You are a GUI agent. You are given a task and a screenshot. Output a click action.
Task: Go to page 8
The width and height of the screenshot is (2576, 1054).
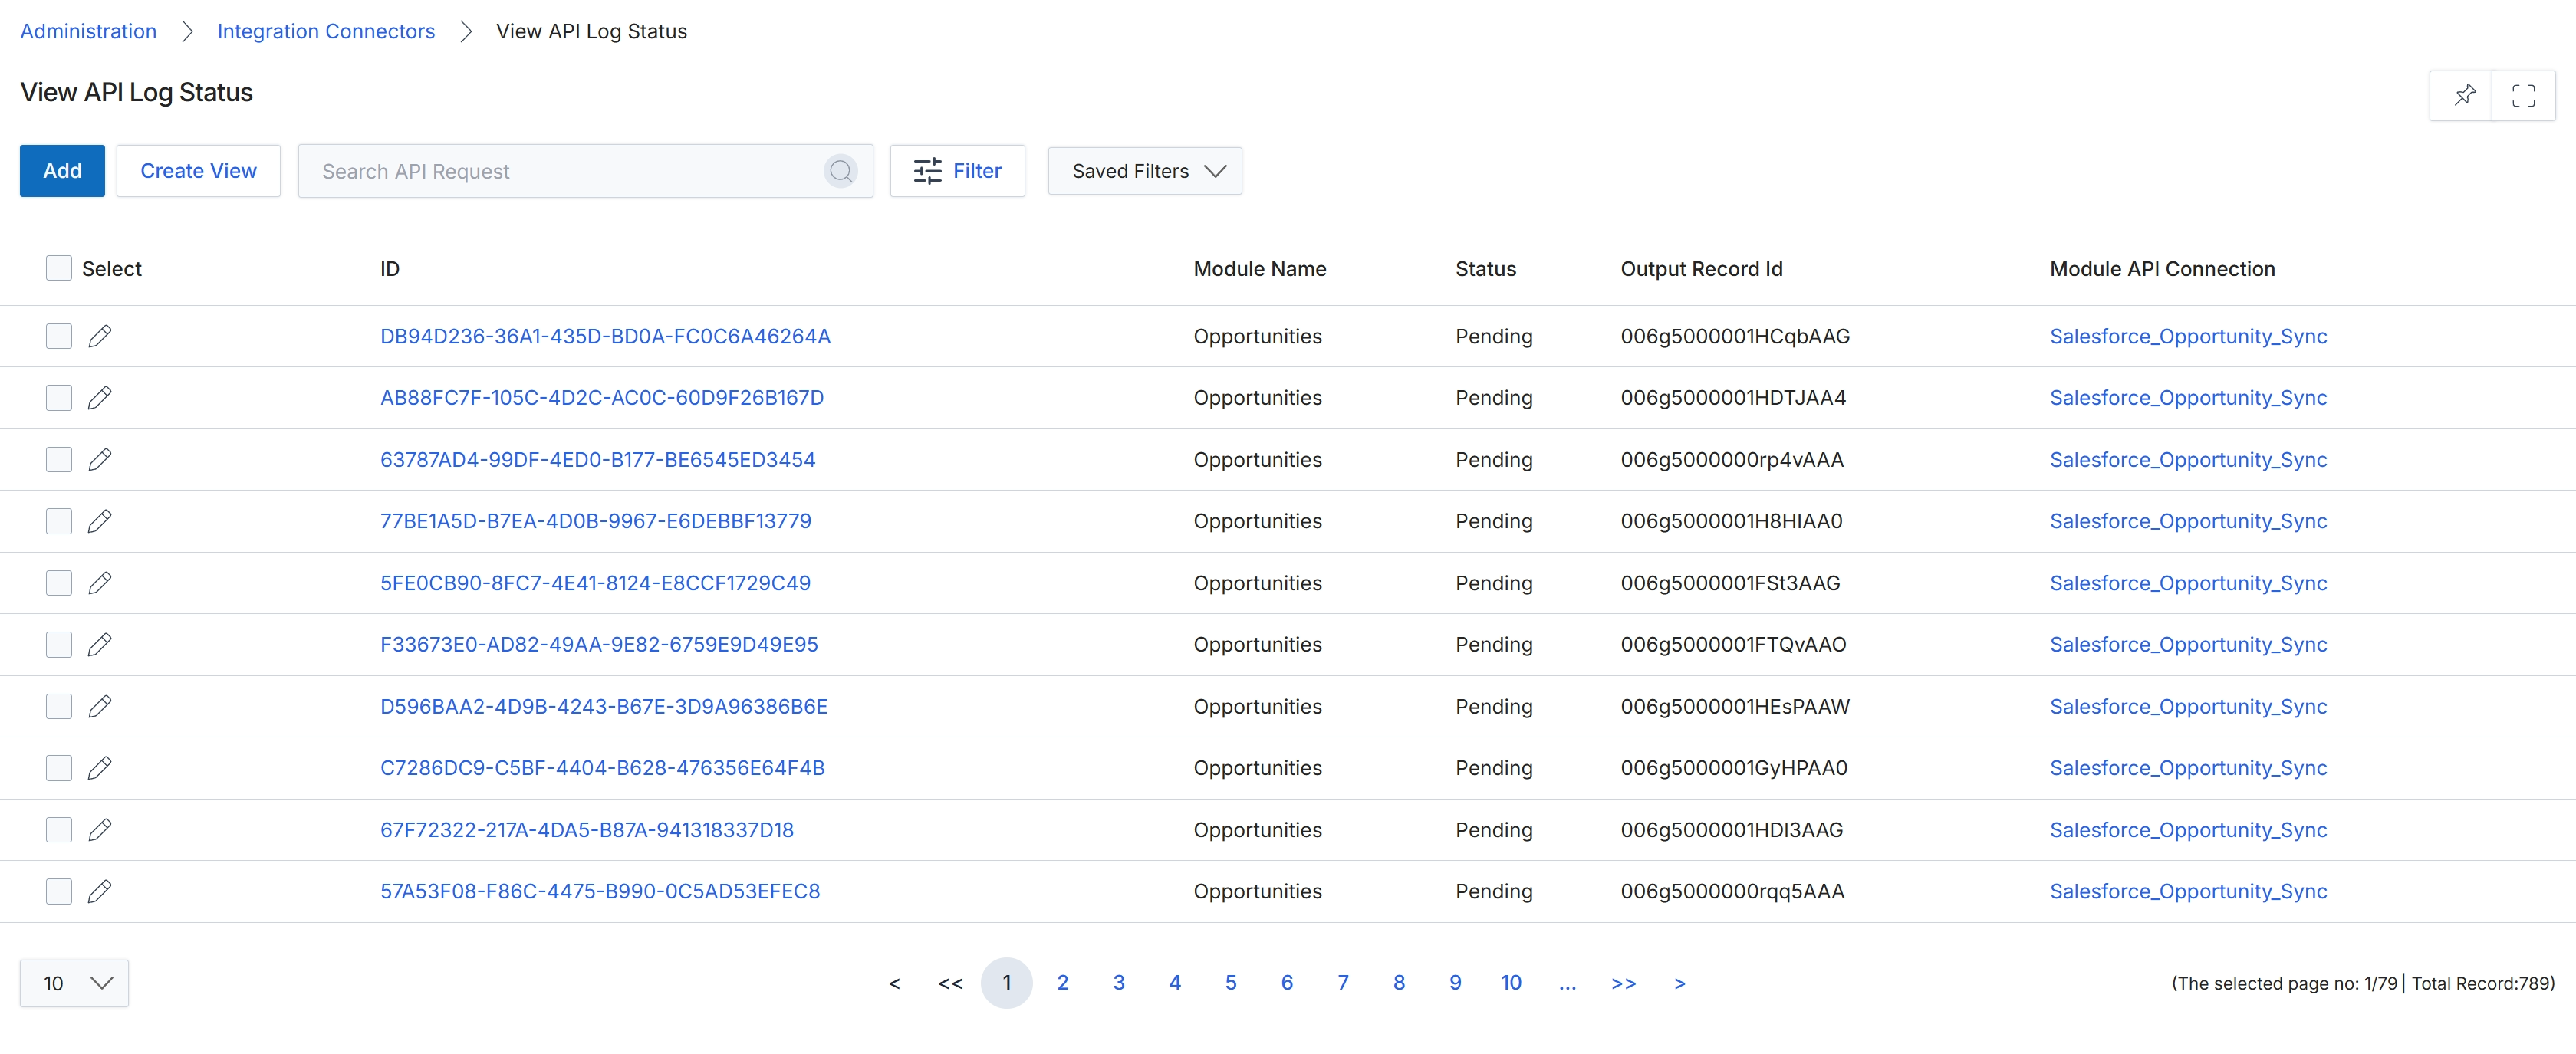1399,983
